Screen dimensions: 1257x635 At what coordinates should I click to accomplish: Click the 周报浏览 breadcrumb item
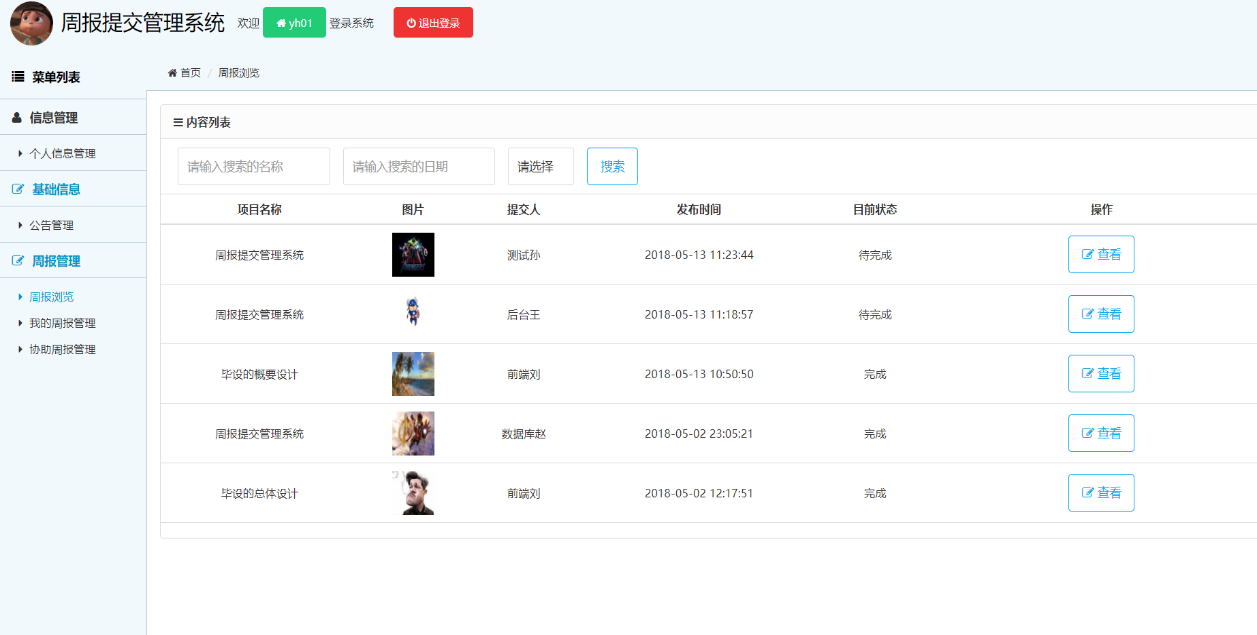click(x=239, y=73)
